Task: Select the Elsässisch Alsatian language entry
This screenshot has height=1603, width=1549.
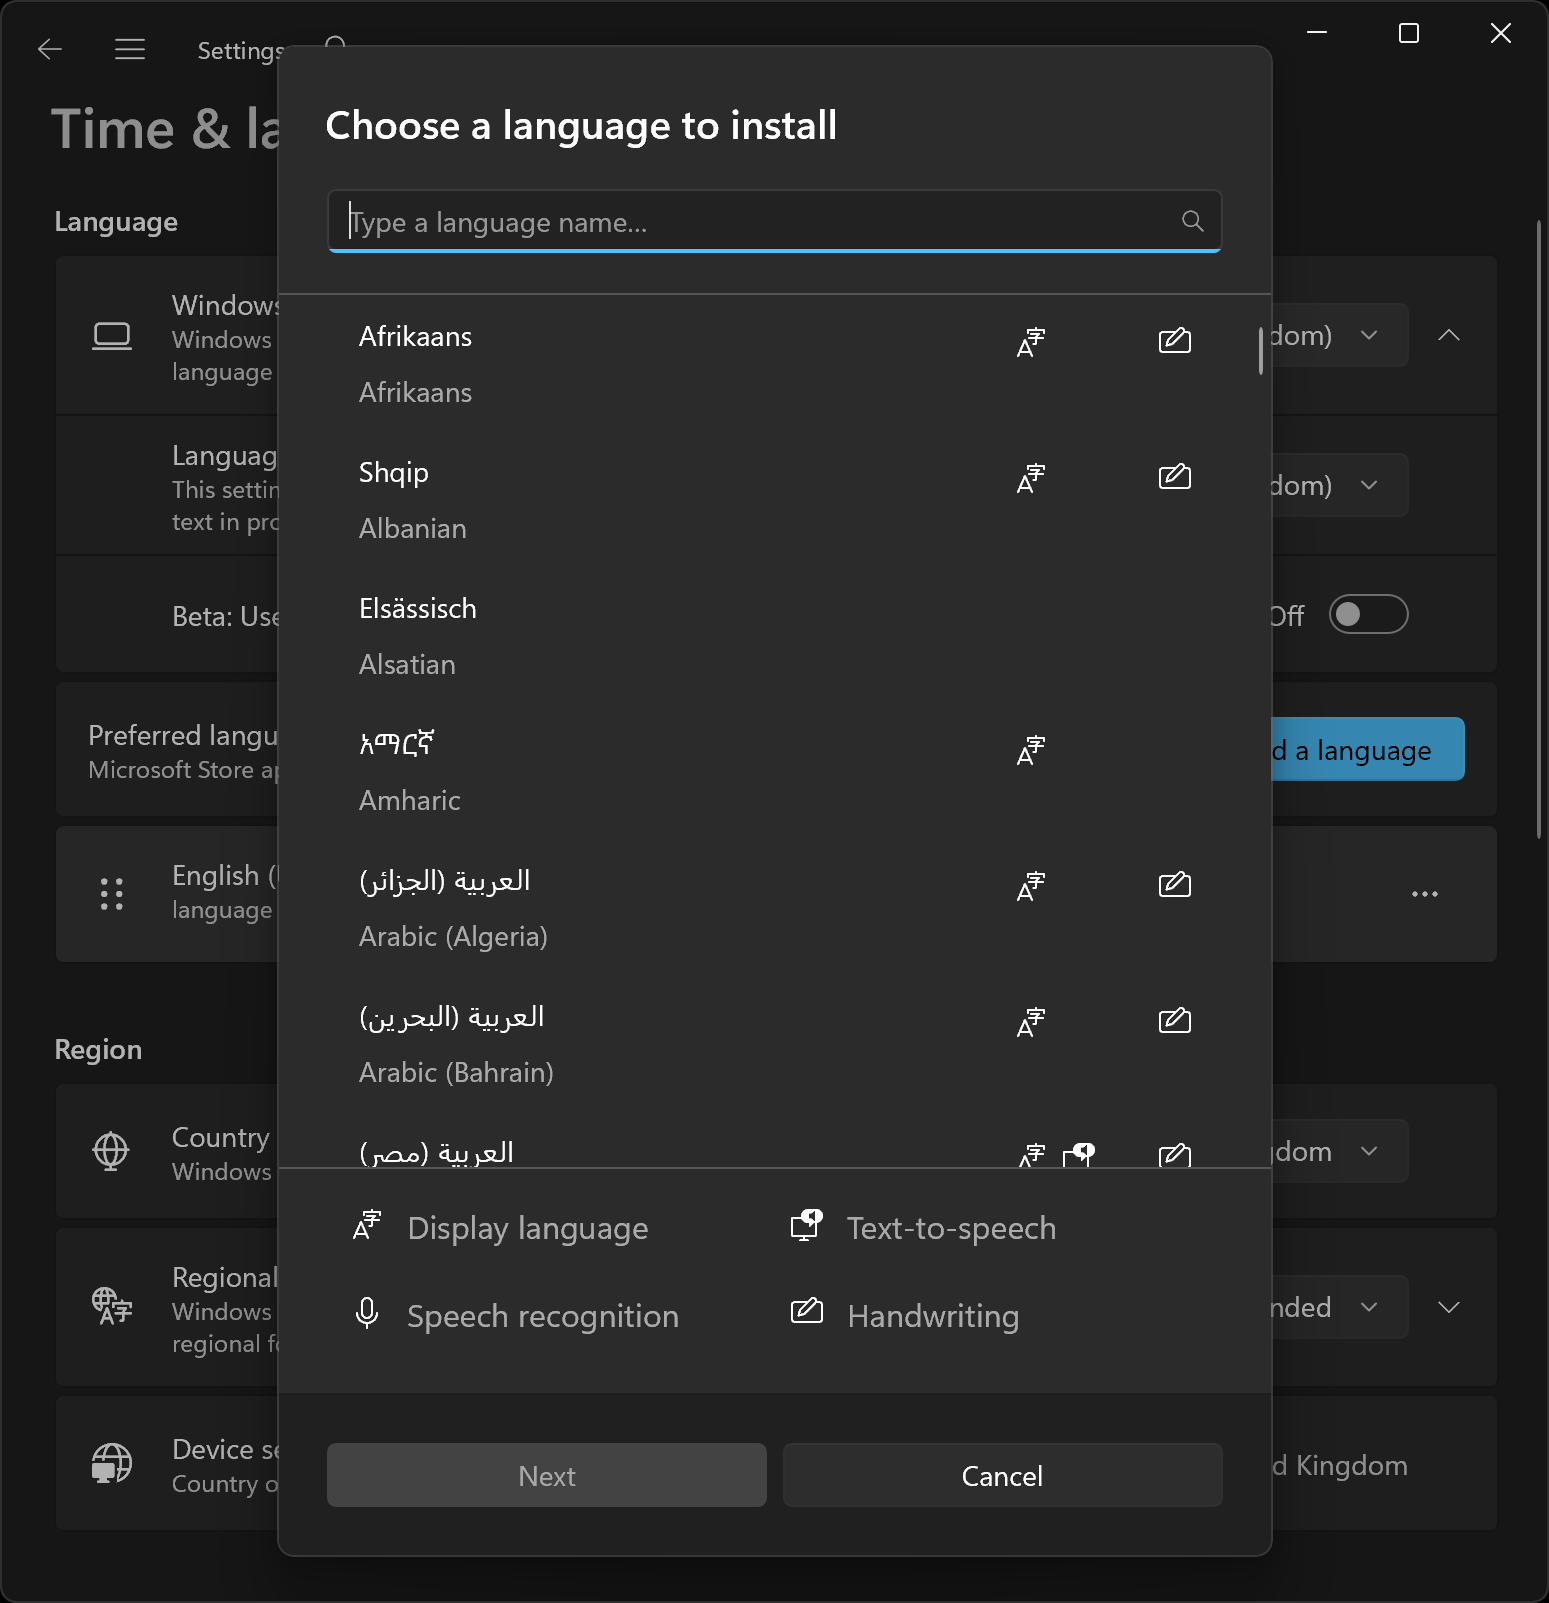Action: click(774, 636)
